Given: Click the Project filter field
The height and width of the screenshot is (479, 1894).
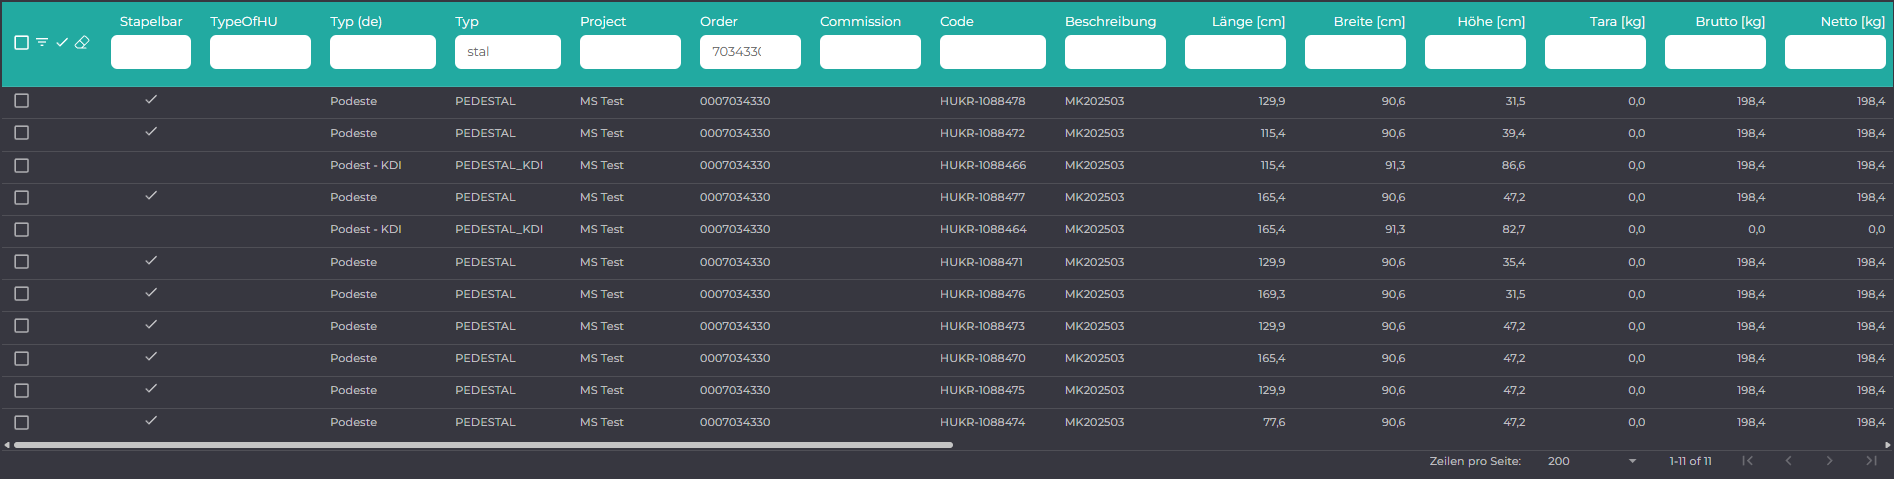Looking at the screenshot, I should tap(630, 52).
